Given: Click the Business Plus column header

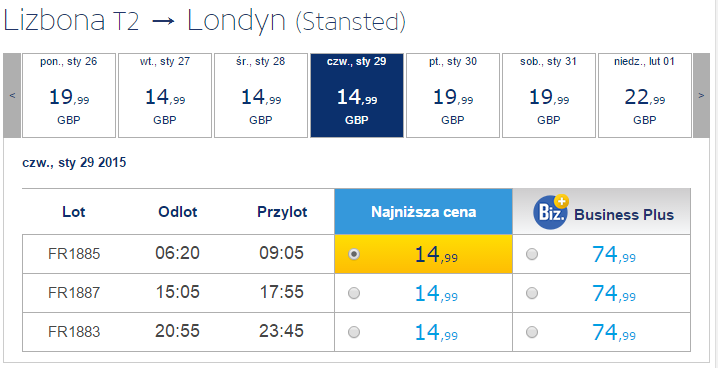Looking at the screenshot, I should [602, 211].
